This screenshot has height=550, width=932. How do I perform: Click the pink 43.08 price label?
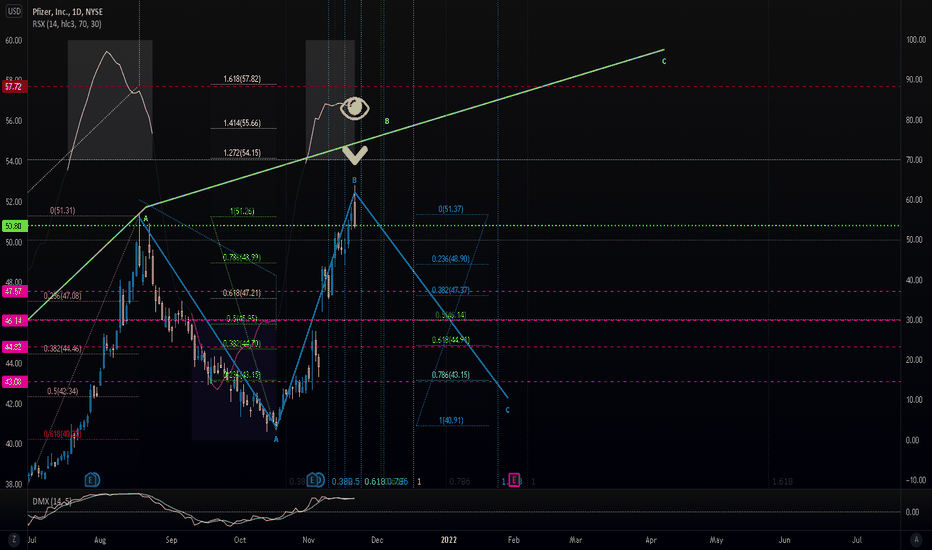(13, 382)
